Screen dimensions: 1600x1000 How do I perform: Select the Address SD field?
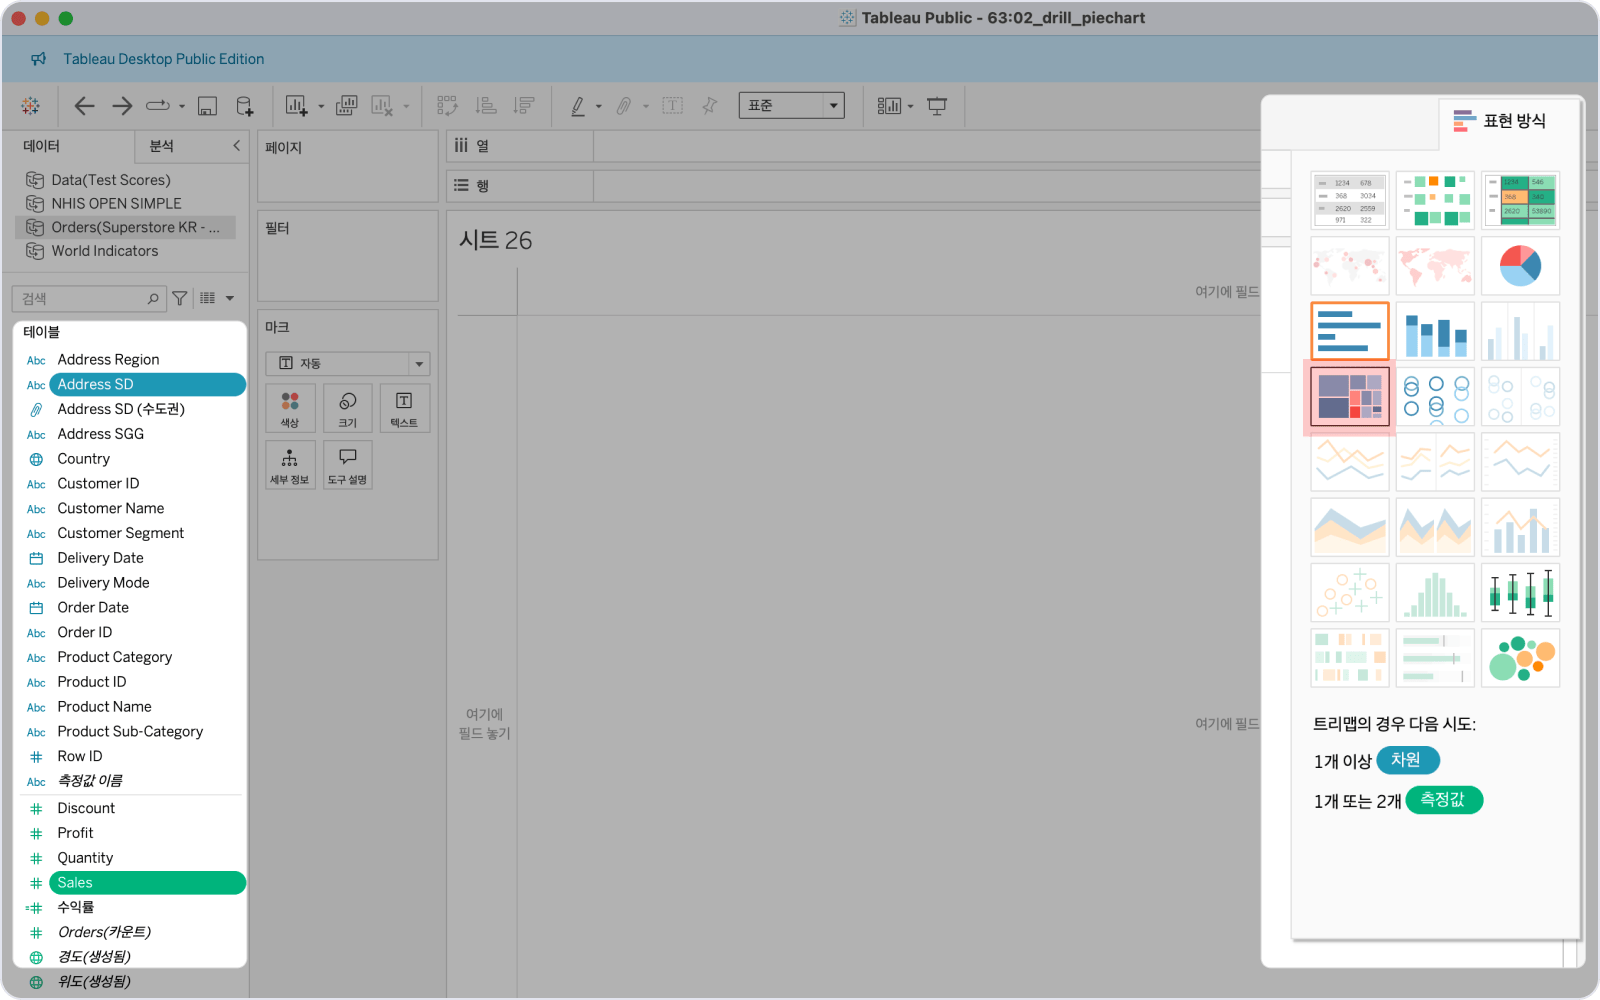pyautogui.click(x=147, y=384)
